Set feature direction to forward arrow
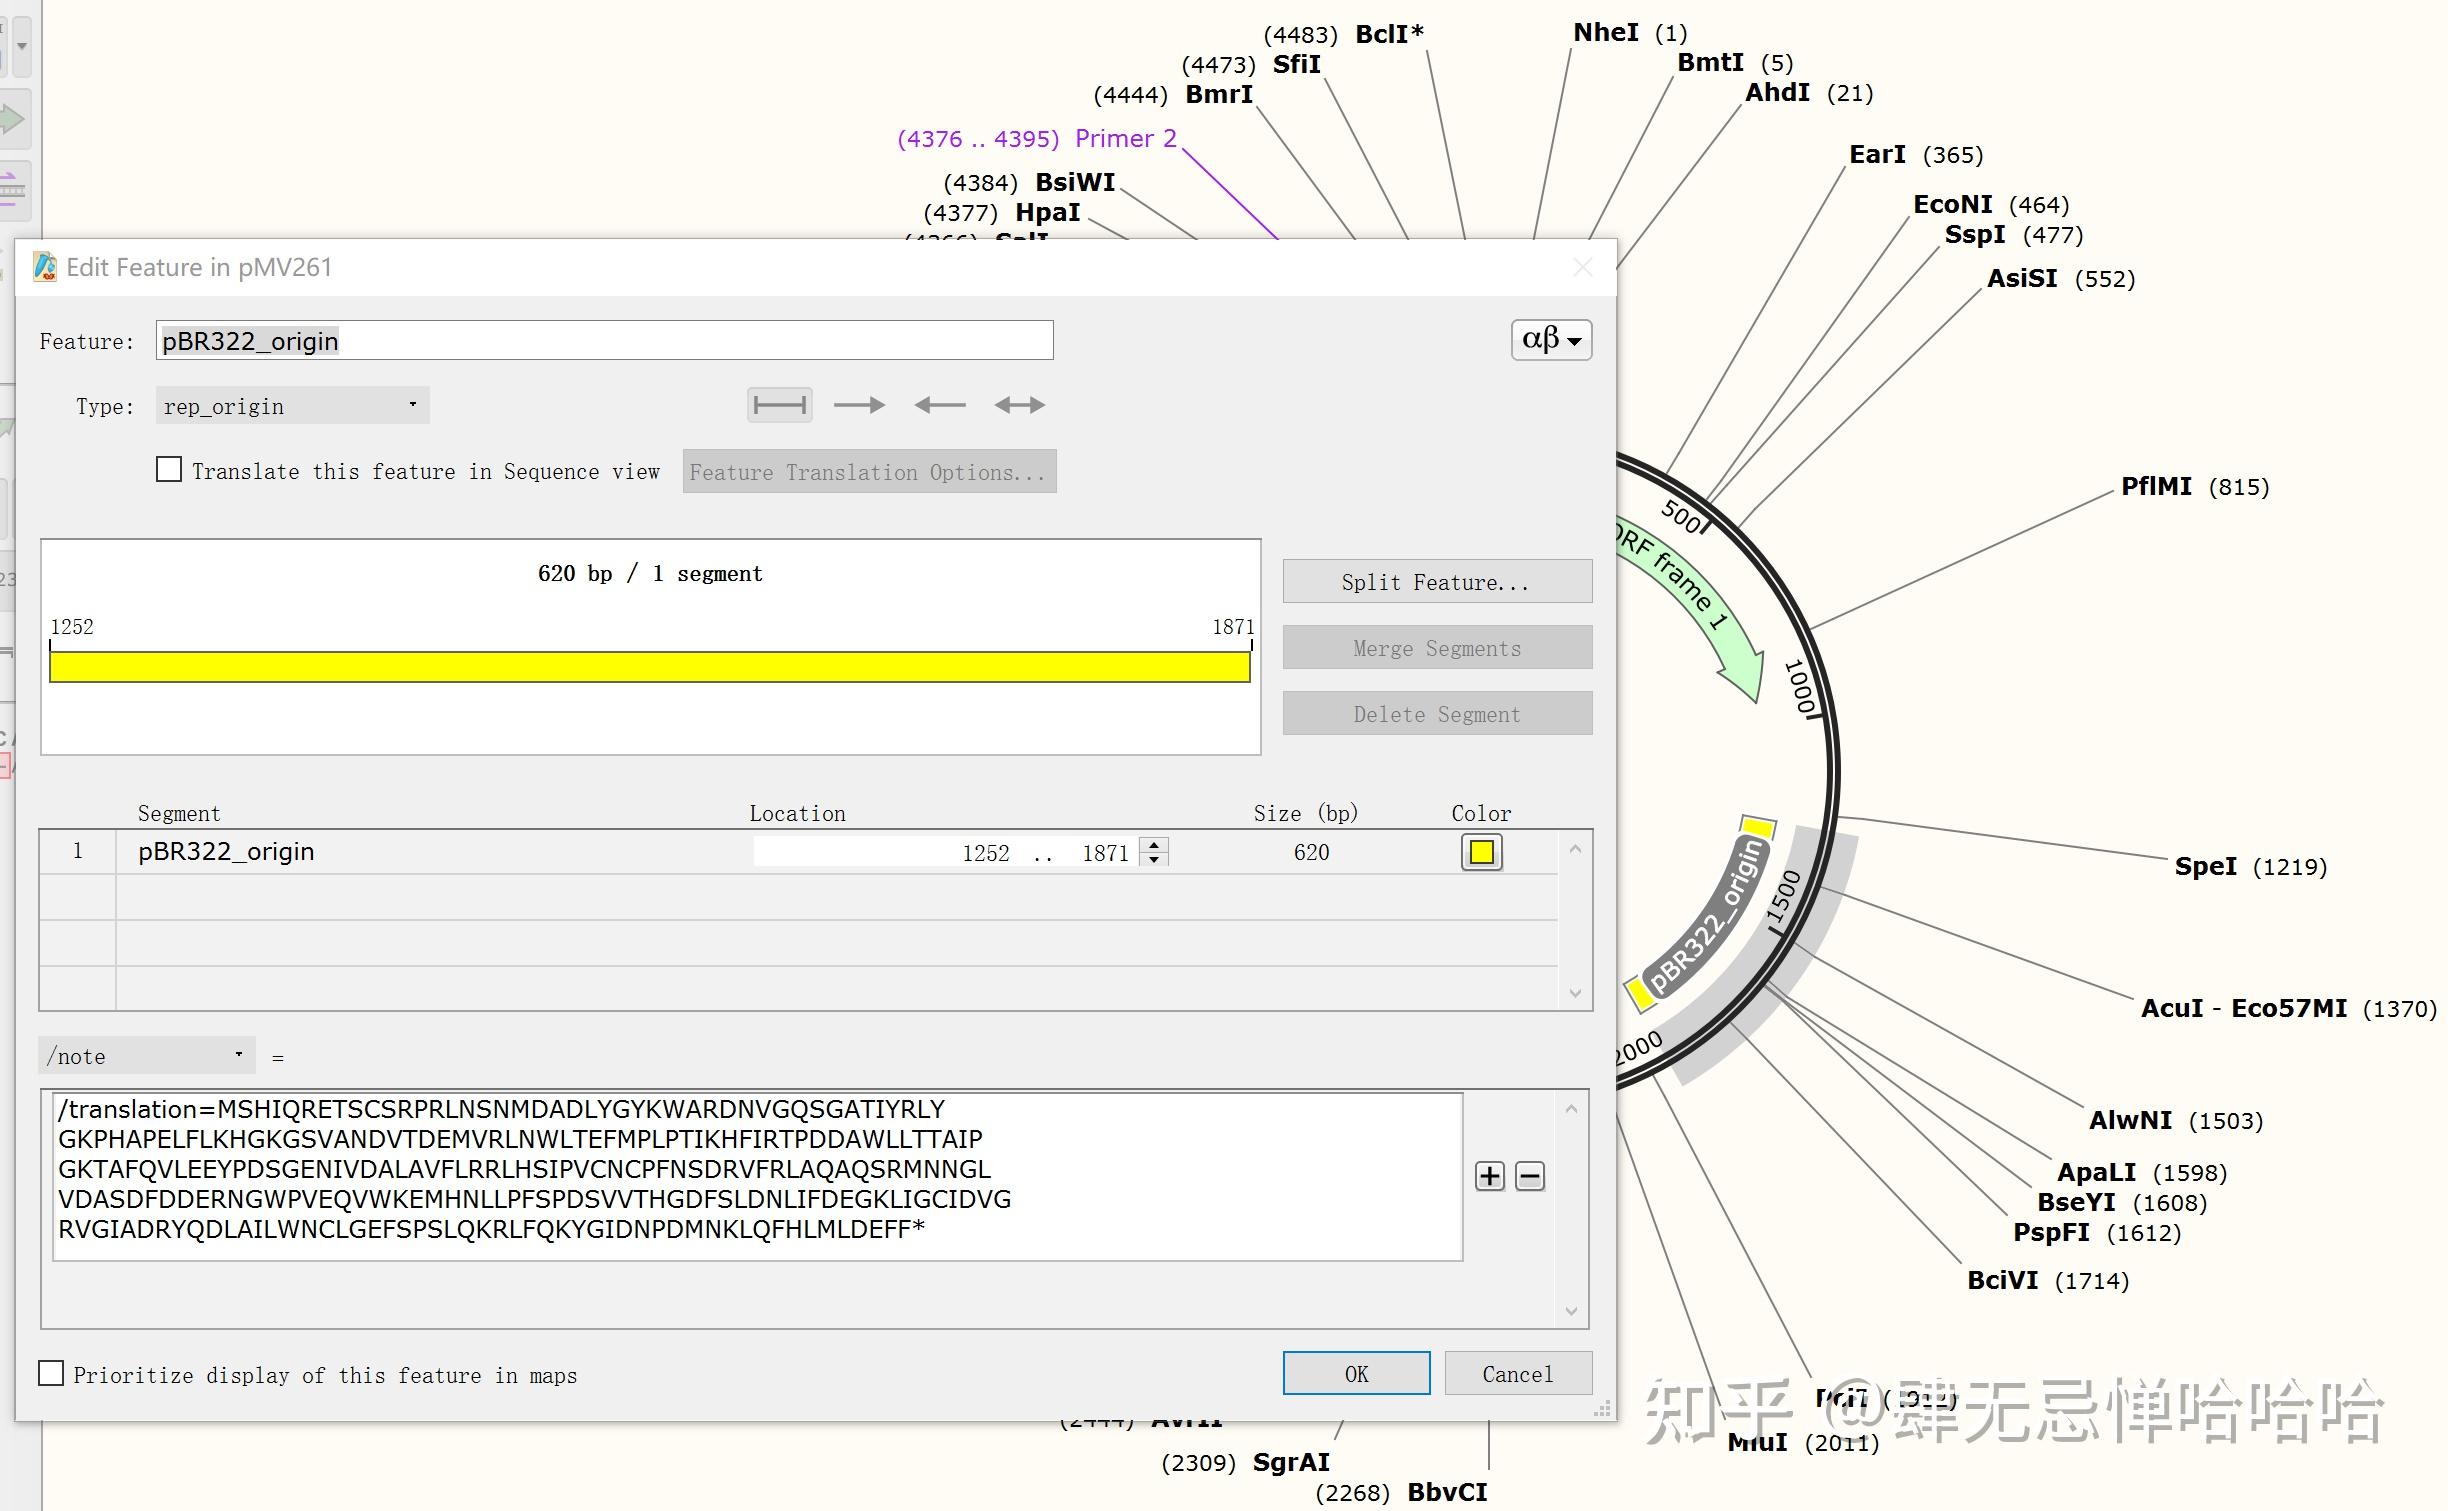This screenshot has height=1511, width=2448. tap(859, 405)
